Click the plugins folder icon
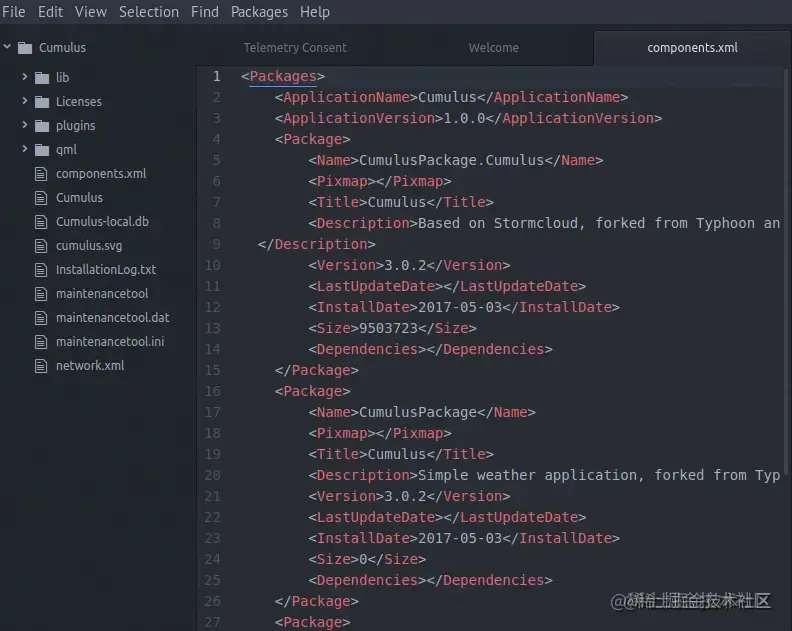This screenshot has height=631, width=792. [x=42, y=125]
